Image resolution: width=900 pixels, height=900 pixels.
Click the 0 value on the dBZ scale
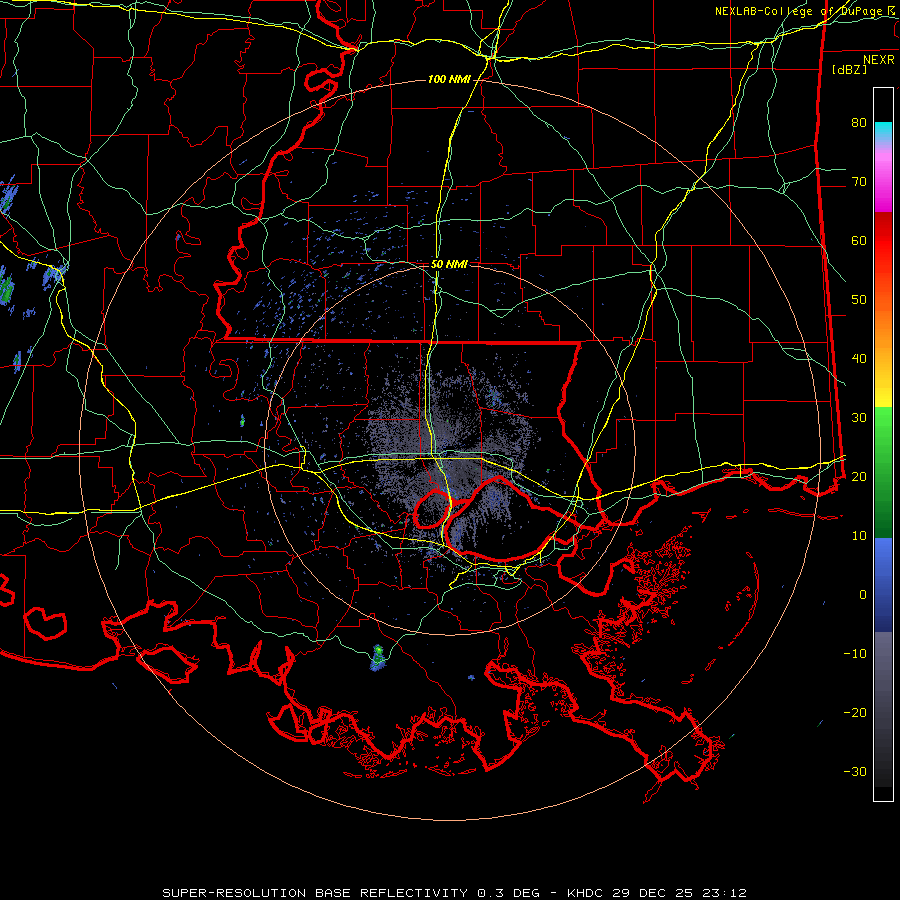tap(863, 595)
